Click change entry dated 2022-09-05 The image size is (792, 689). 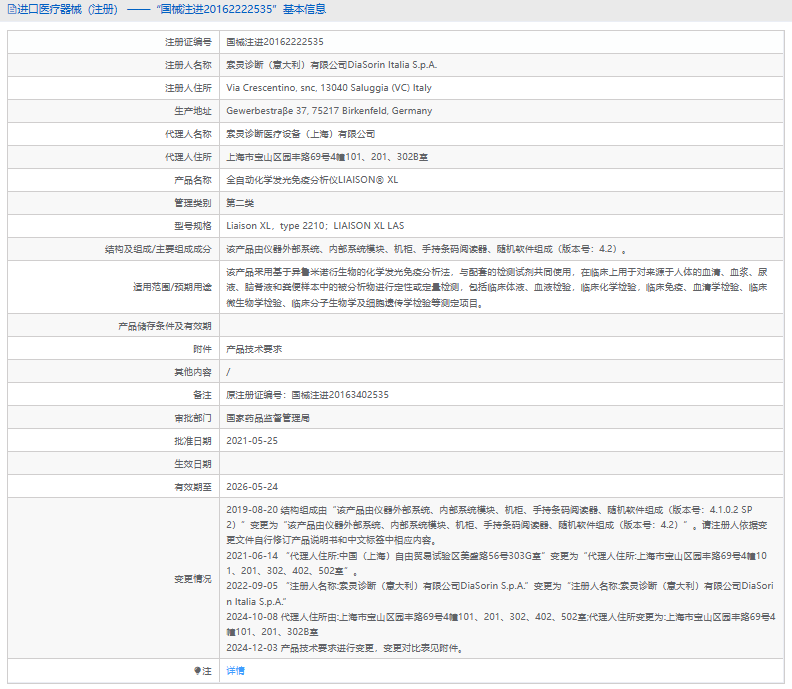[x=500, y=594]
